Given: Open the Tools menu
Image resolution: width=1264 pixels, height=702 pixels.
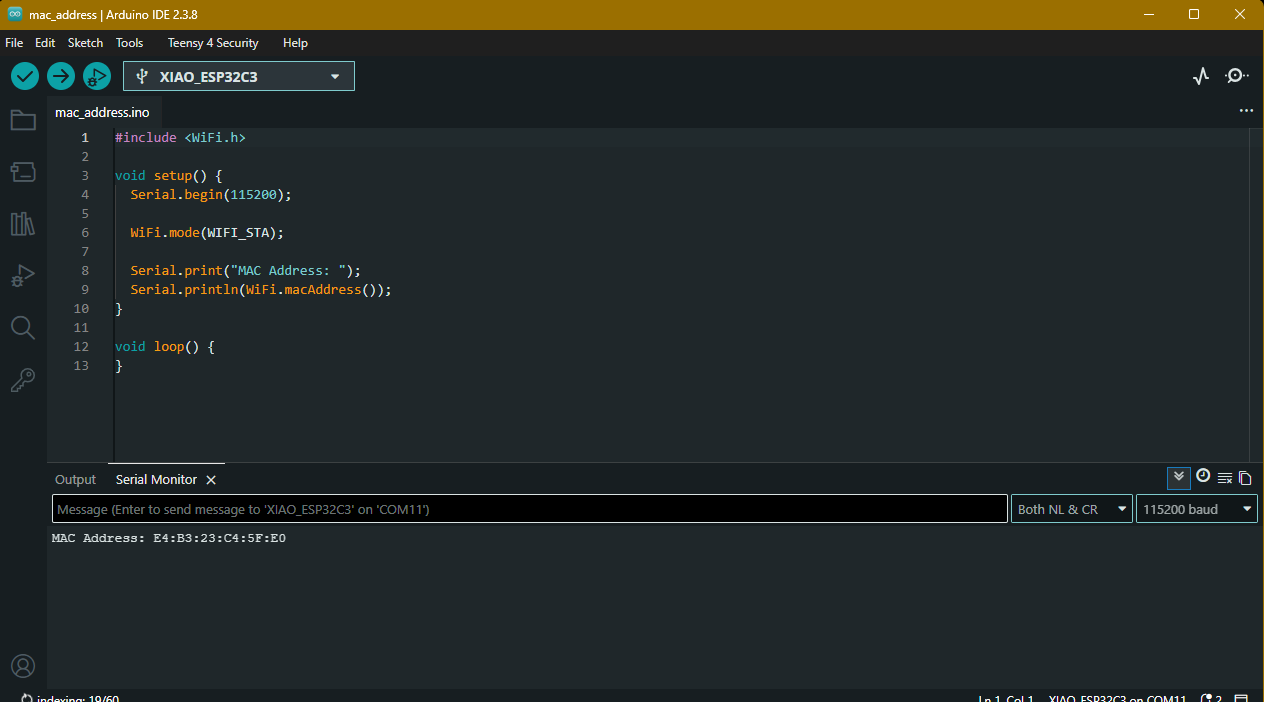Looking at the screenshot, I should coord(129,43).
